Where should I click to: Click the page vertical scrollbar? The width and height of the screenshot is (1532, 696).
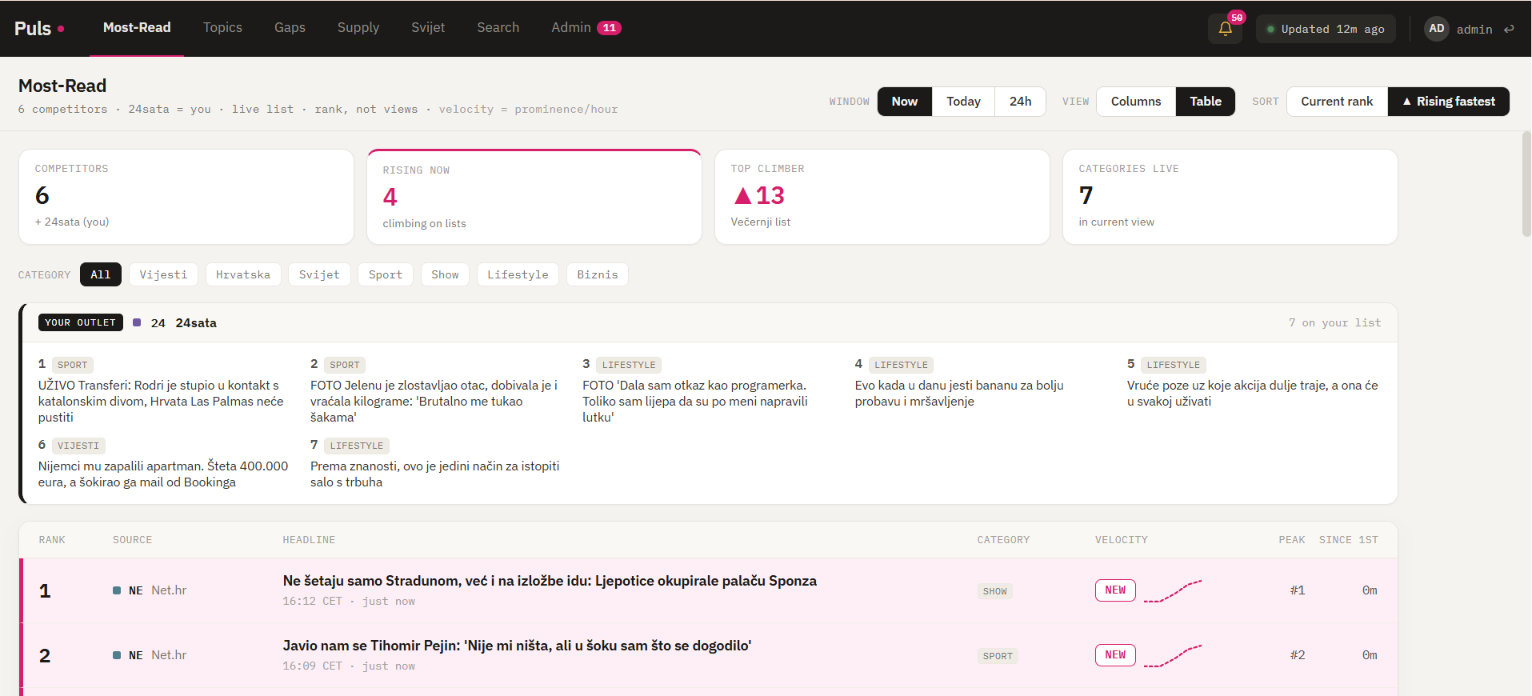click(x=1526, y=183)
